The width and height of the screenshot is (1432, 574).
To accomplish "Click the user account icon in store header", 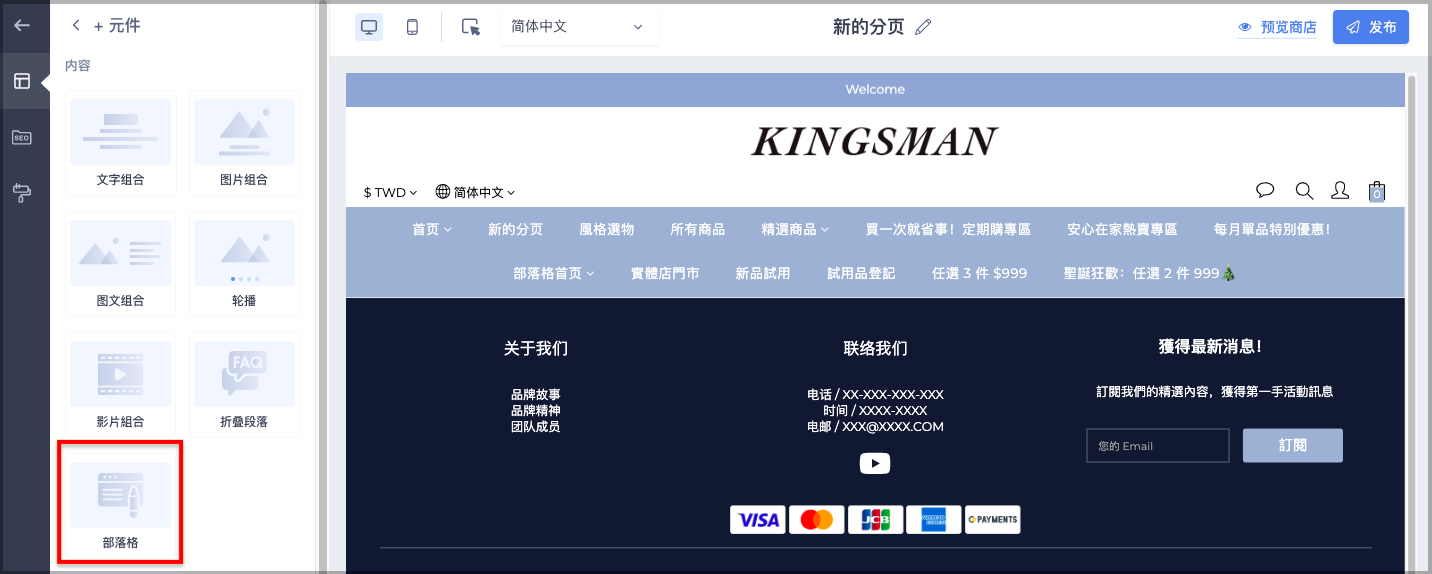I will 1340,190.
